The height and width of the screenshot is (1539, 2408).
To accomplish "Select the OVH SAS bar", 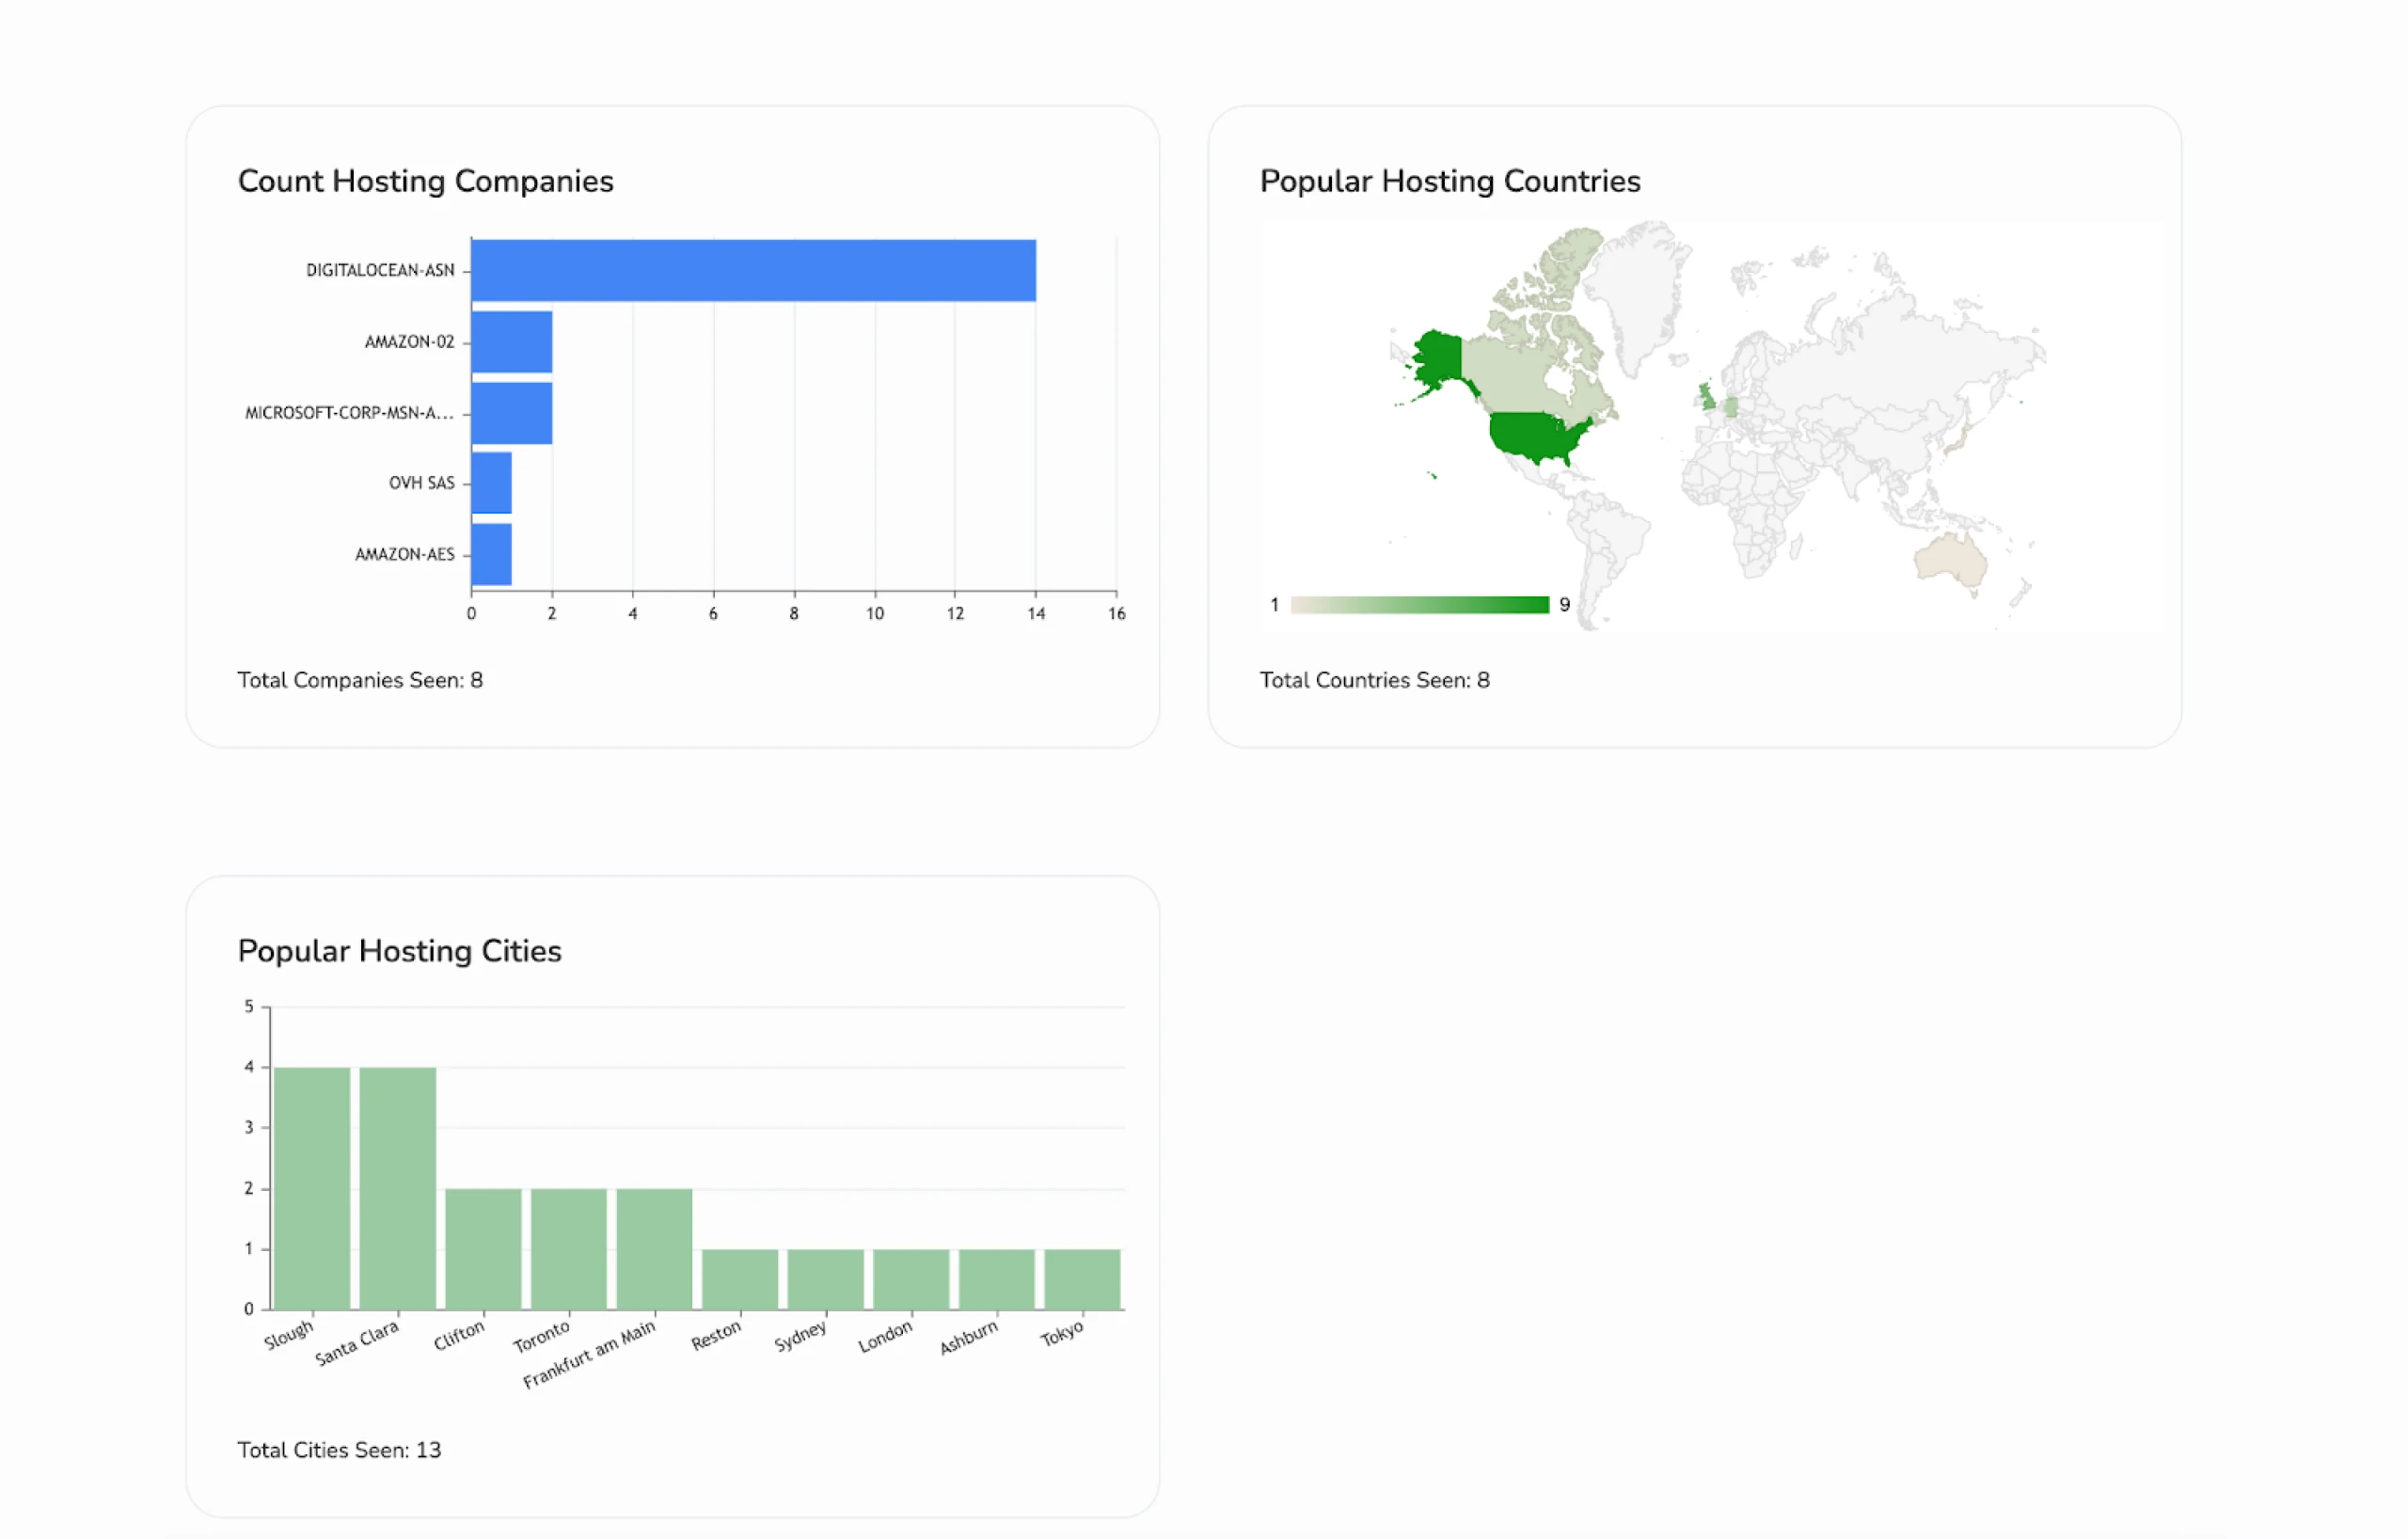I will [x=492, y=483].
